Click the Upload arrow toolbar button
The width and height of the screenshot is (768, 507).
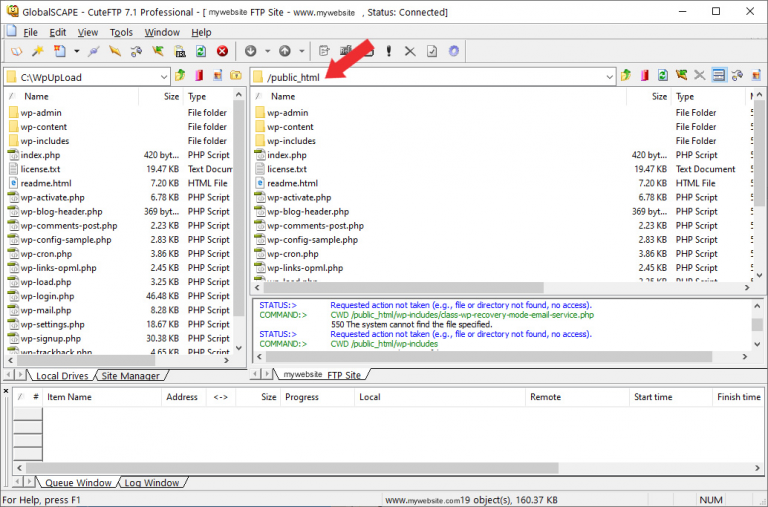point(285,51)
